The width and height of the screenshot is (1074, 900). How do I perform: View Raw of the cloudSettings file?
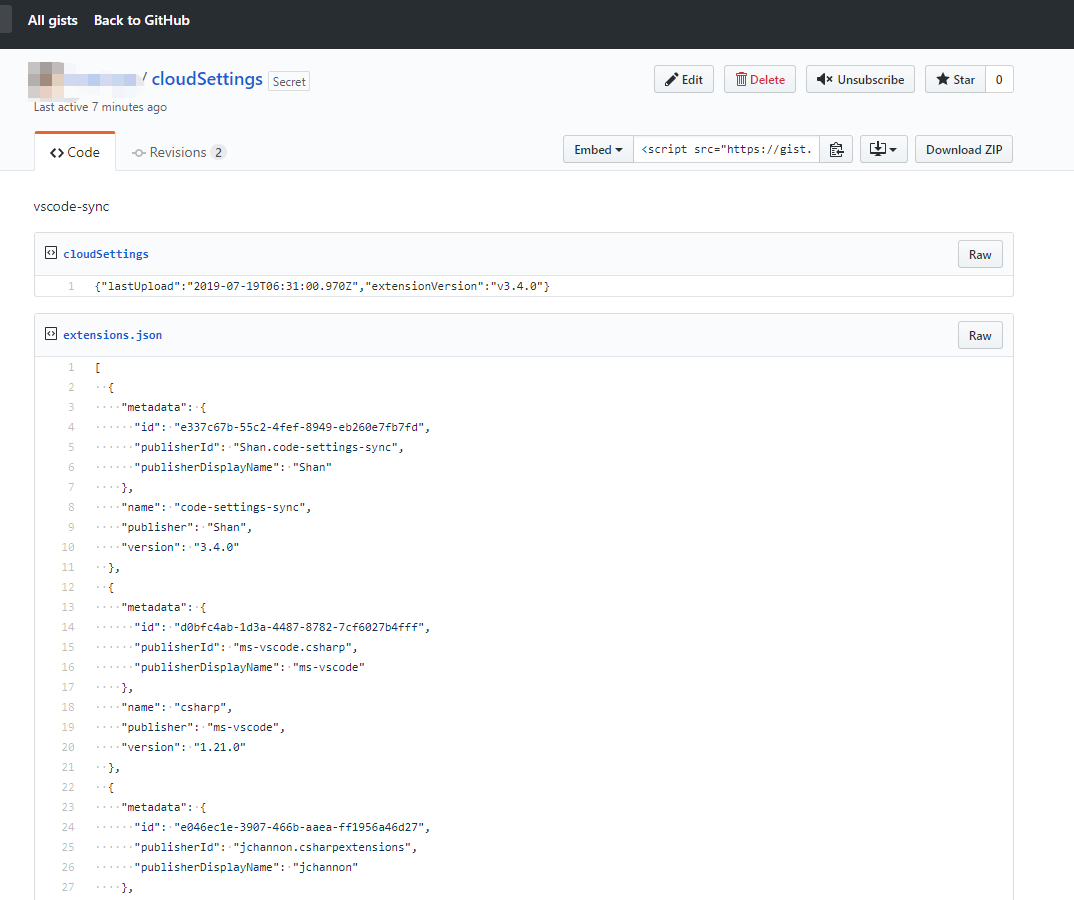(x=979, y=255)
